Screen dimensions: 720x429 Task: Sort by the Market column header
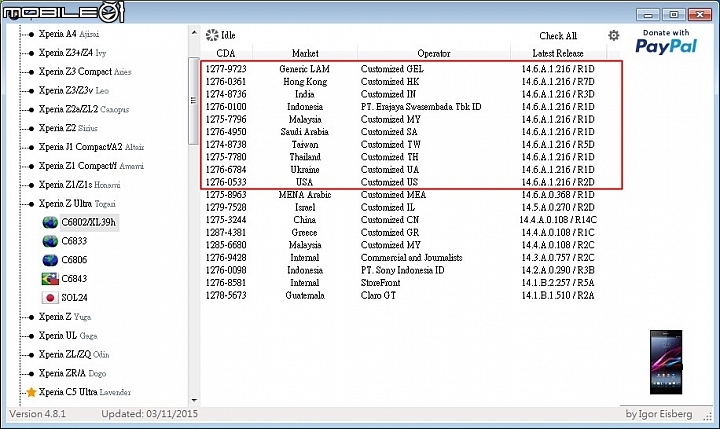[305, 53]
